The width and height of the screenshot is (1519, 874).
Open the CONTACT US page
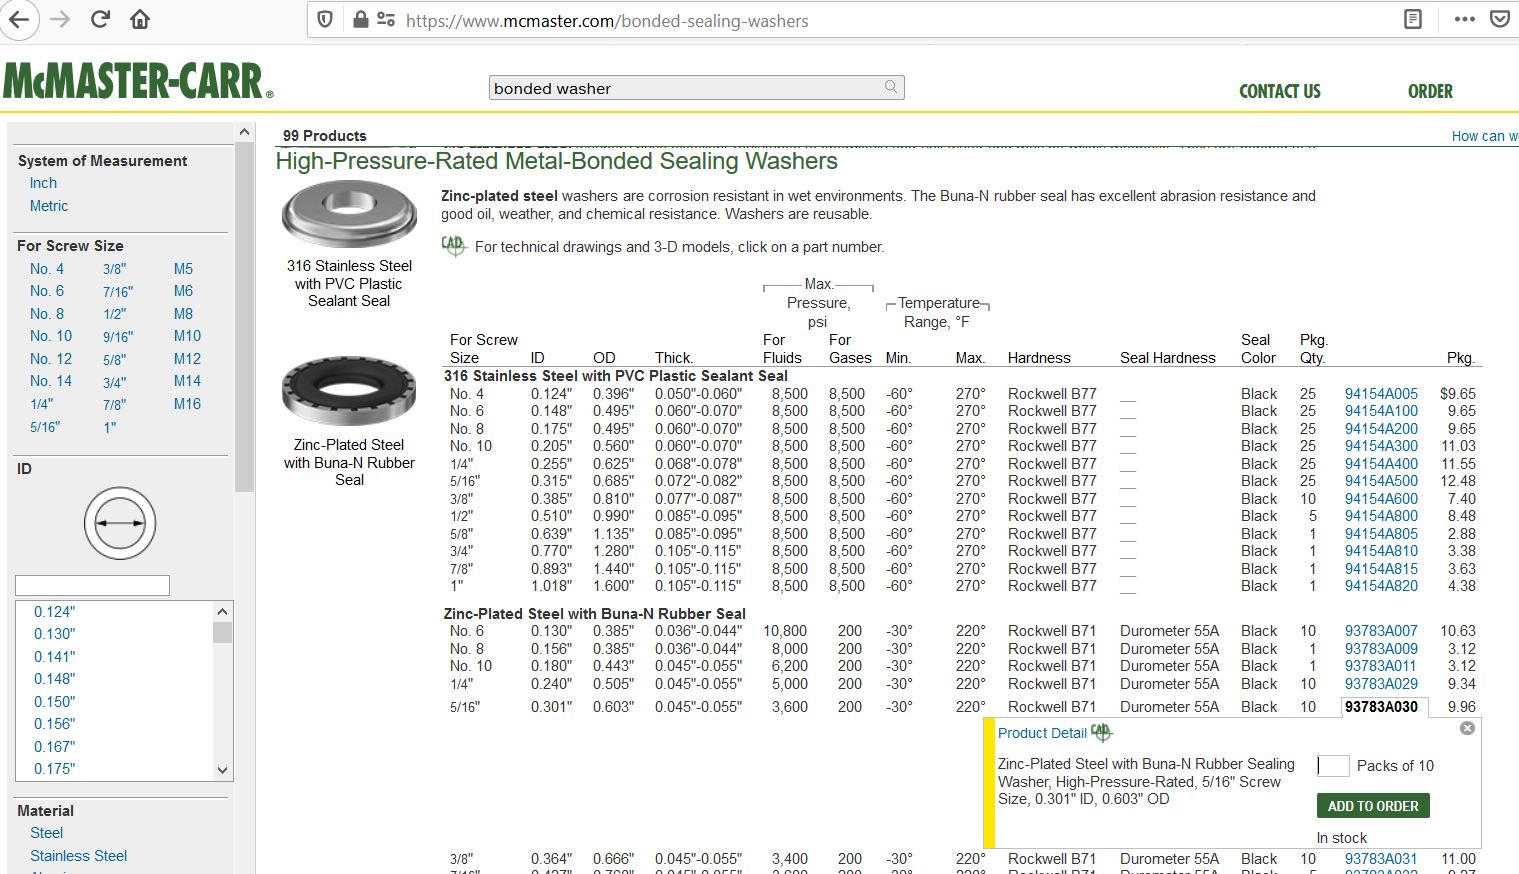coord(1280,91)
